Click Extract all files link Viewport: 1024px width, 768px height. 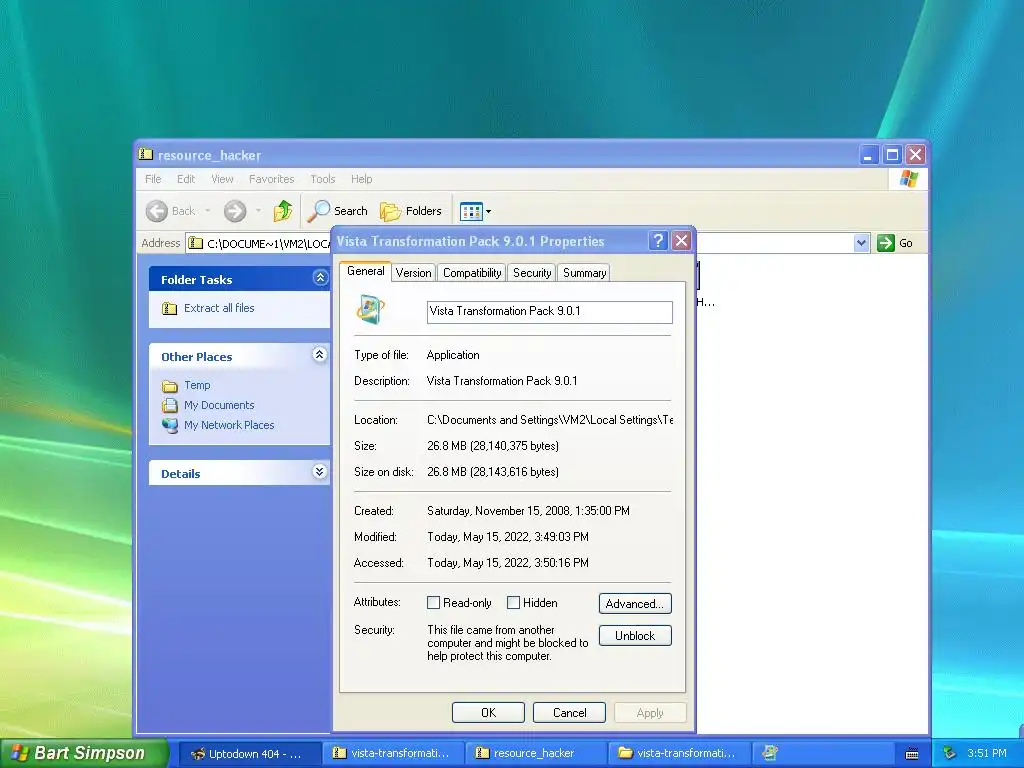[219, 308]
